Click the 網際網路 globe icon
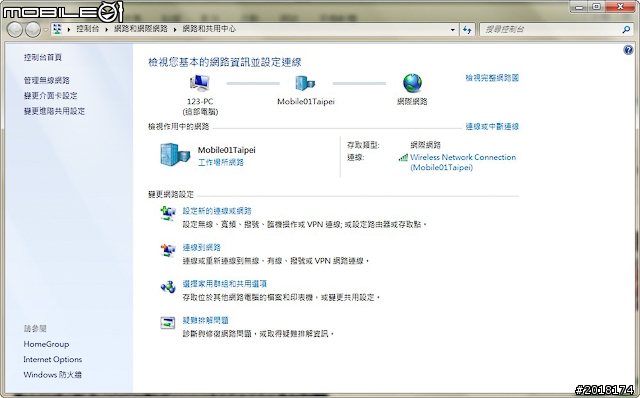Image resolution: width=640 pixels, height=398 pixels. tap(412, 83)
